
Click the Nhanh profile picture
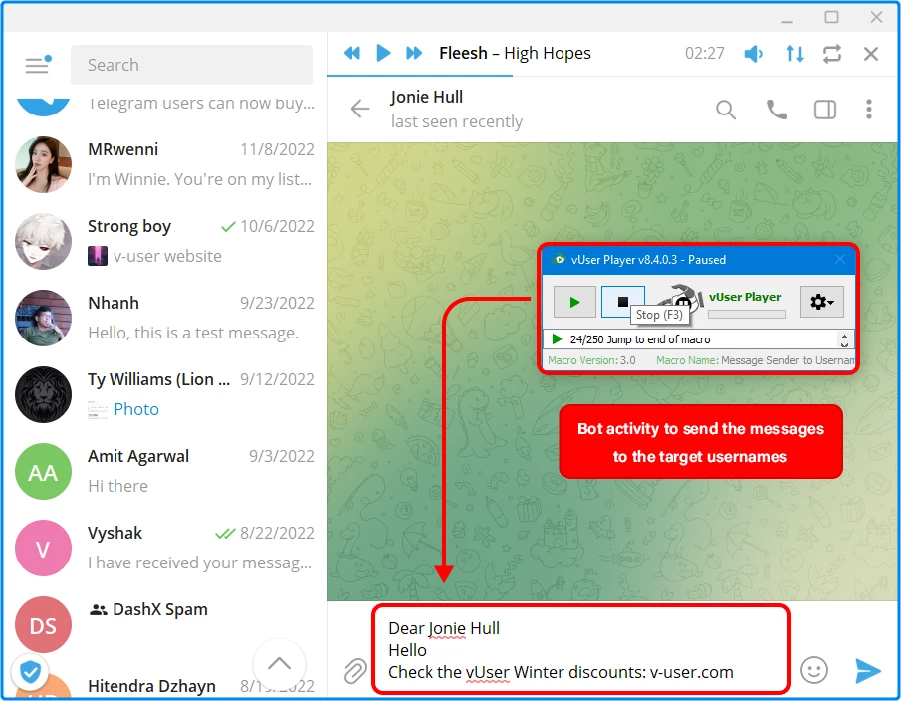[44, 318]
